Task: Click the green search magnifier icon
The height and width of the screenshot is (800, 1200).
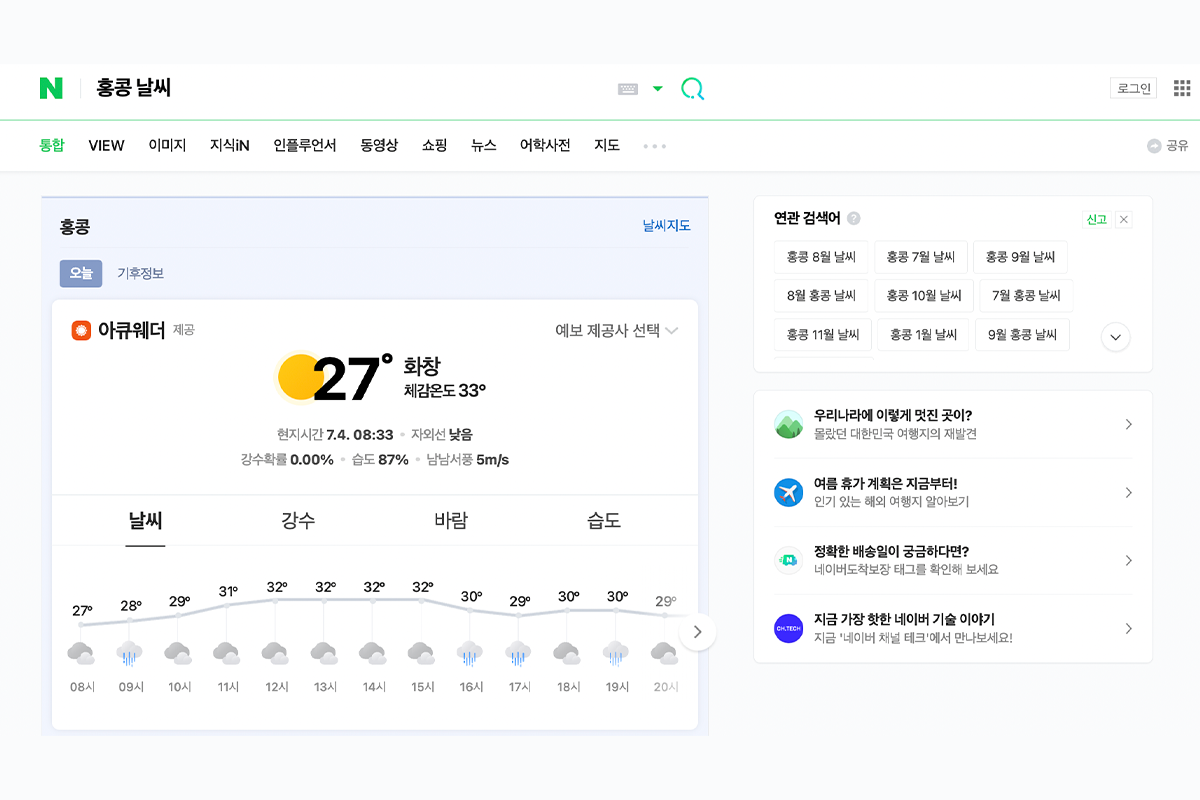Action: click(x=692, y=88)
